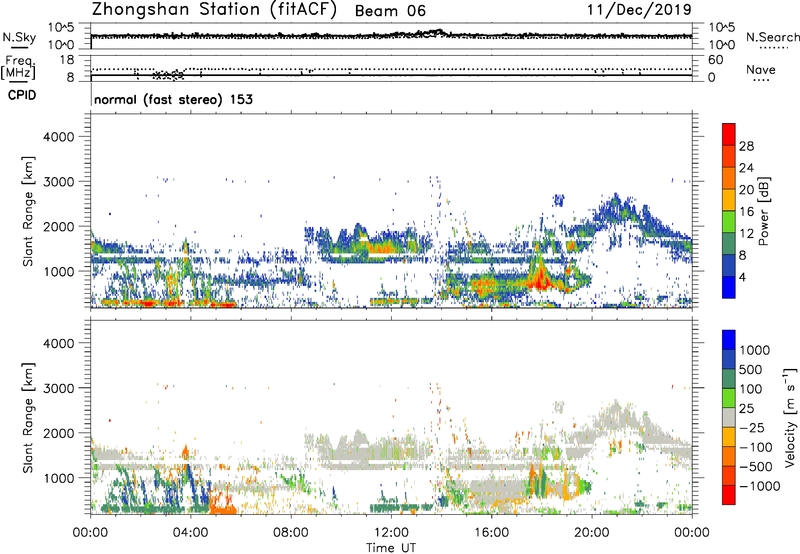Select the "08:00" time tick label
This screenshot has height=554, width=800.
coord(291,533)
